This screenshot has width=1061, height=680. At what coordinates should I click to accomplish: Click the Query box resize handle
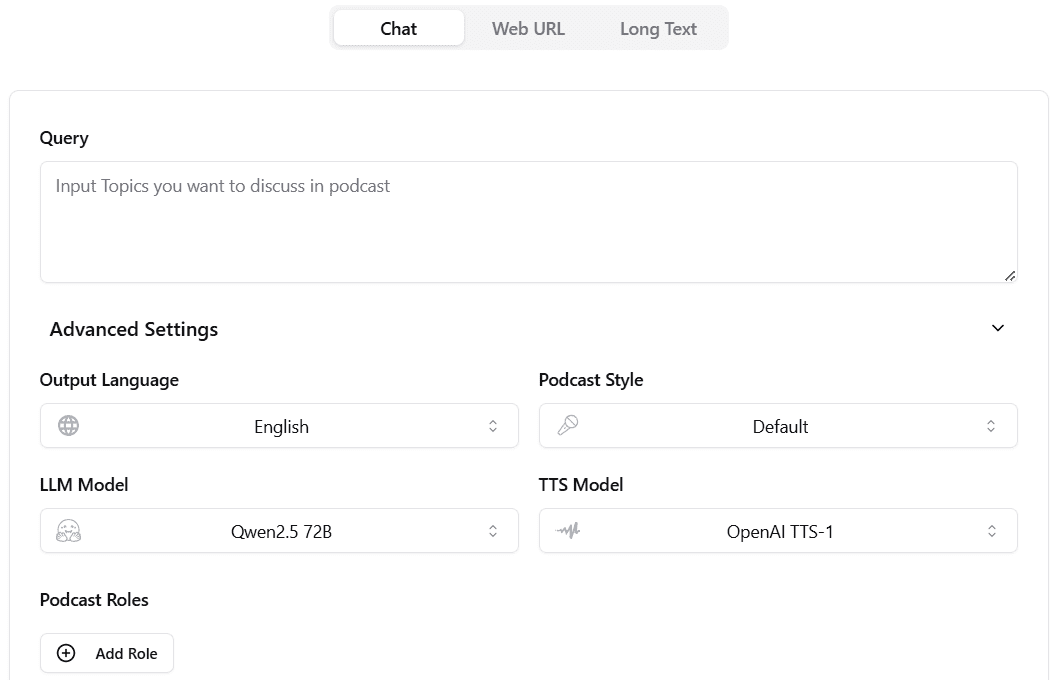(x=1010, y=275)
